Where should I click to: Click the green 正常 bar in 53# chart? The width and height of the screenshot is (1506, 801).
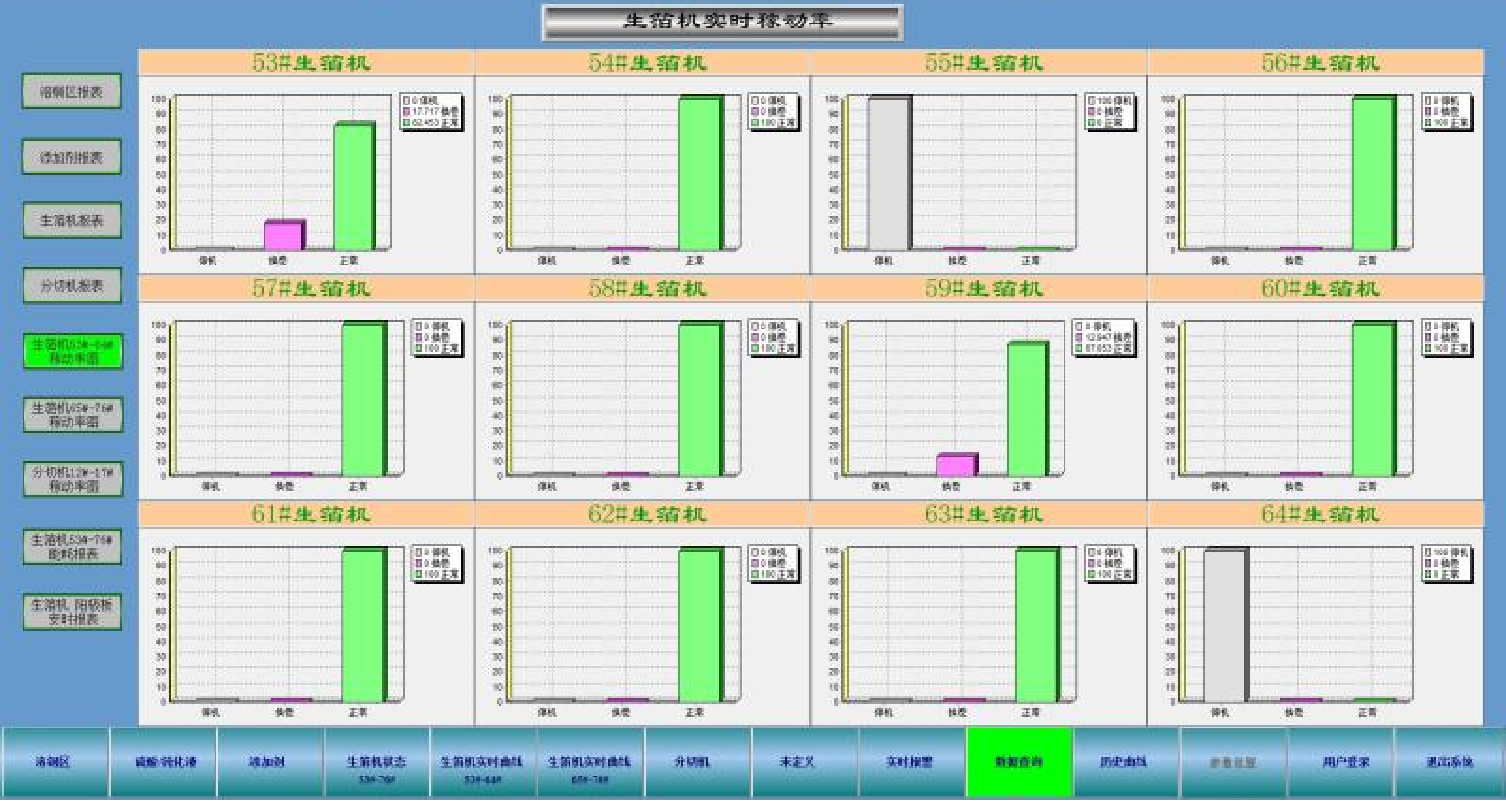[354, 186]
